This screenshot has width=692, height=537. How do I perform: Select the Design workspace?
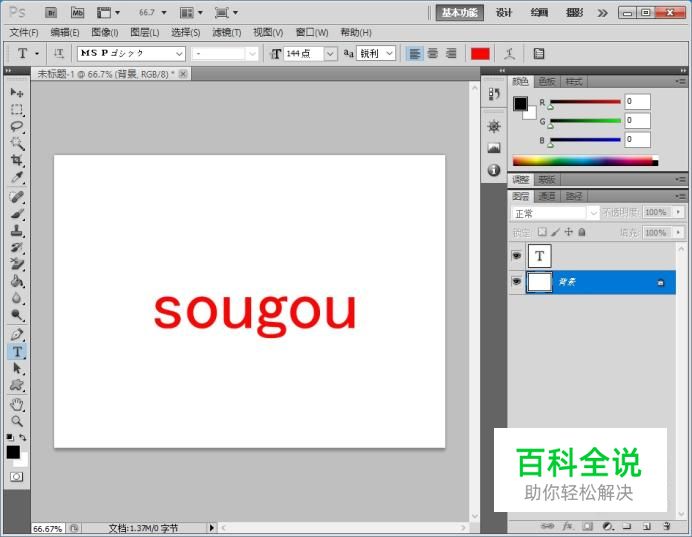pos(504,13)
